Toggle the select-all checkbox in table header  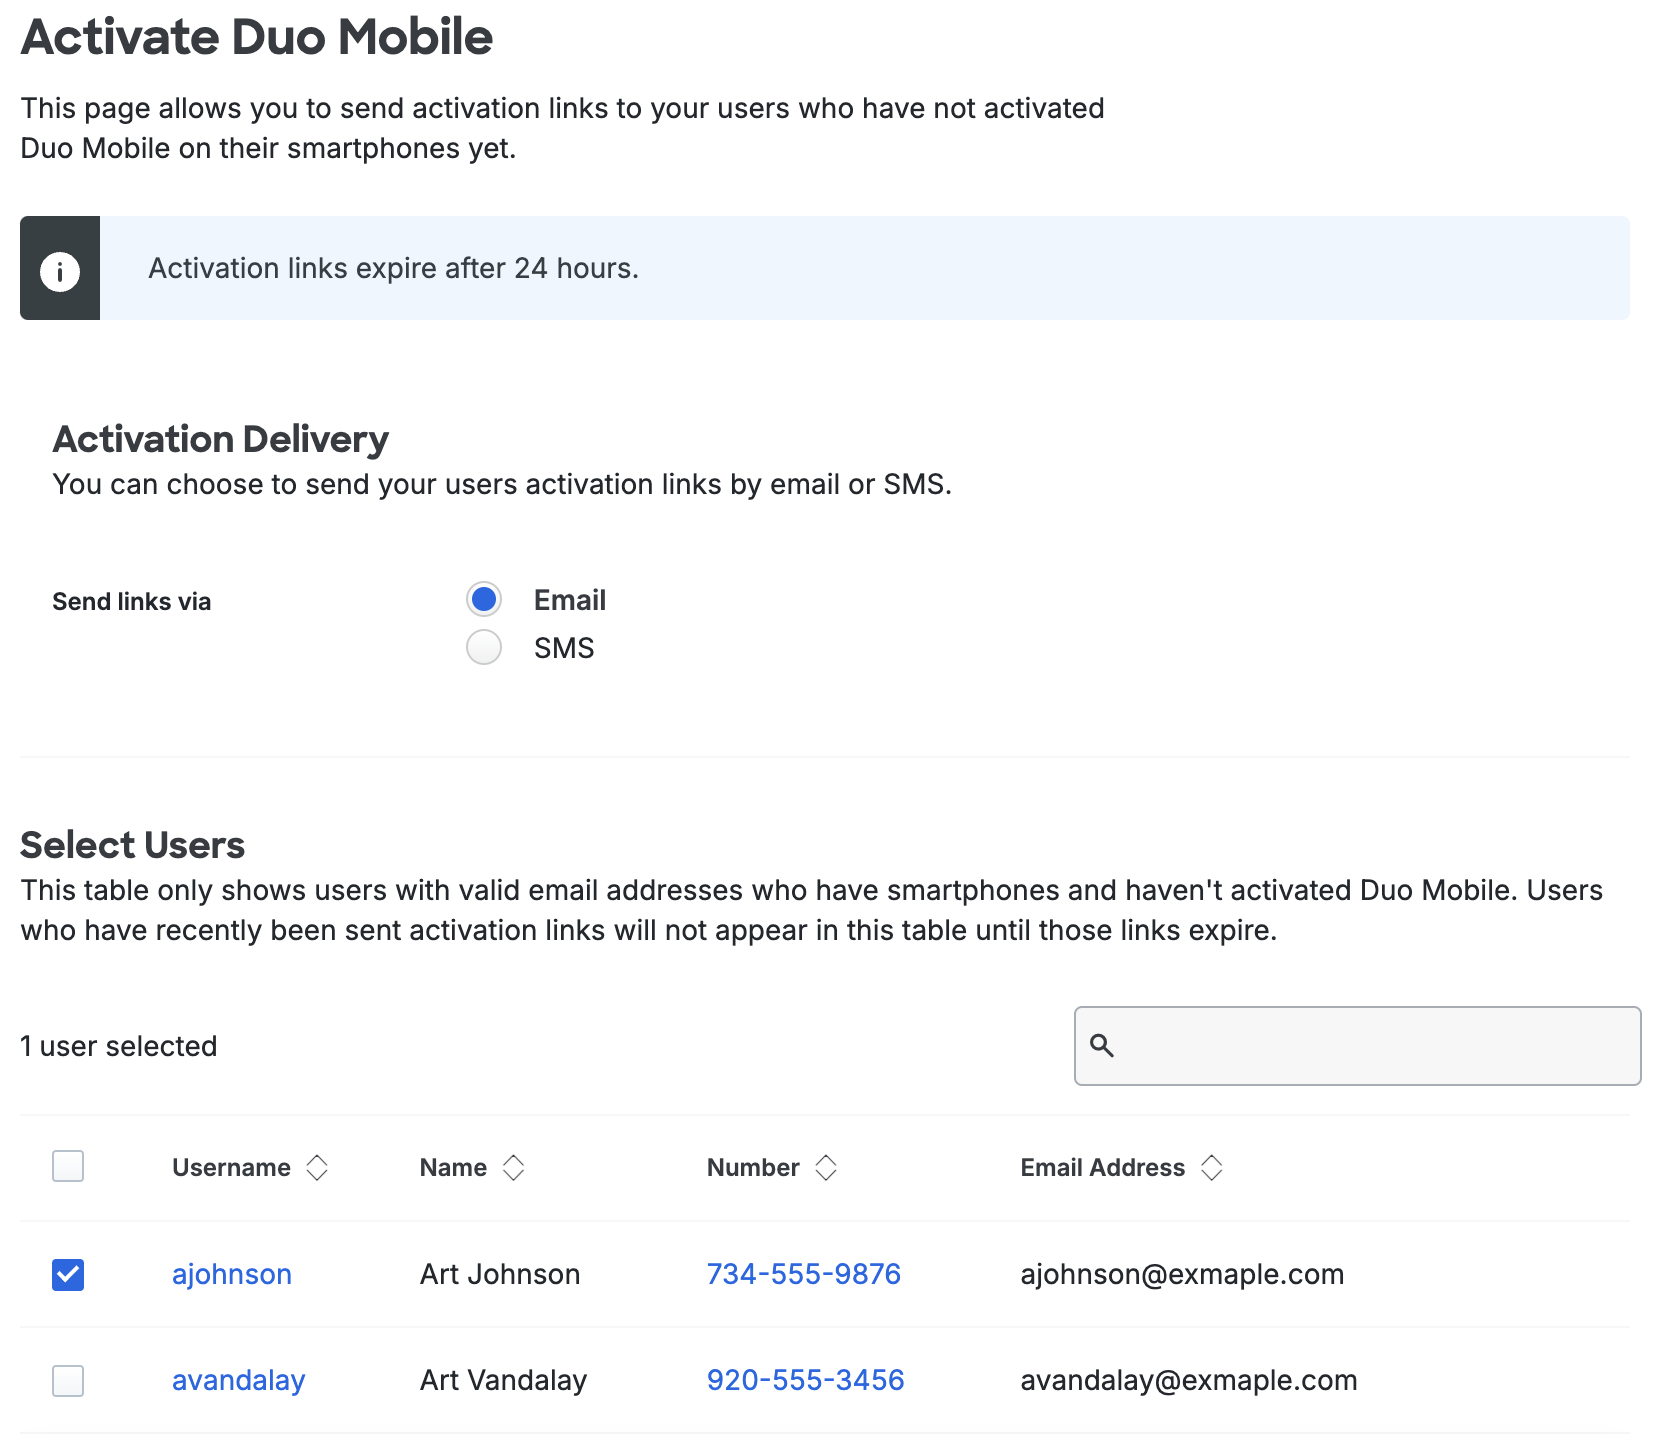[x=67, y=1166]
